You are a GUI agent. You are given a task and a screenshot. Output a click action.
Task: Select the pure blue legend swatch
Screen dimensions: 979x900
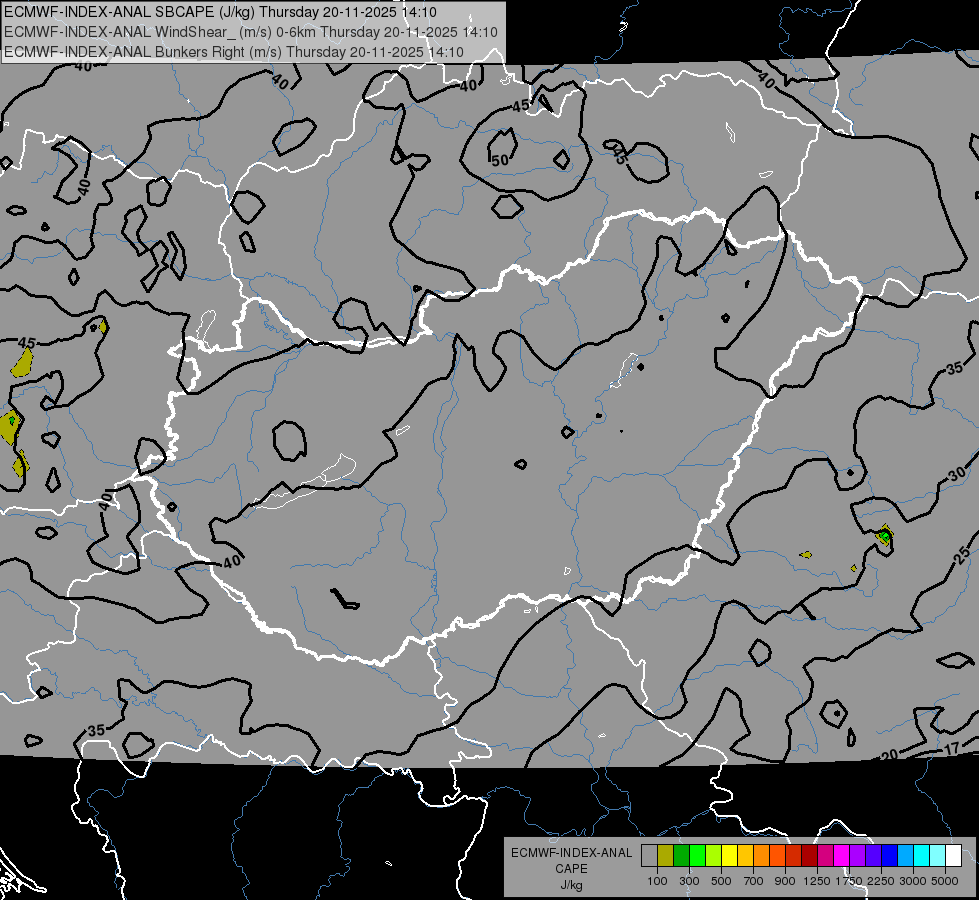coord(890,856)
